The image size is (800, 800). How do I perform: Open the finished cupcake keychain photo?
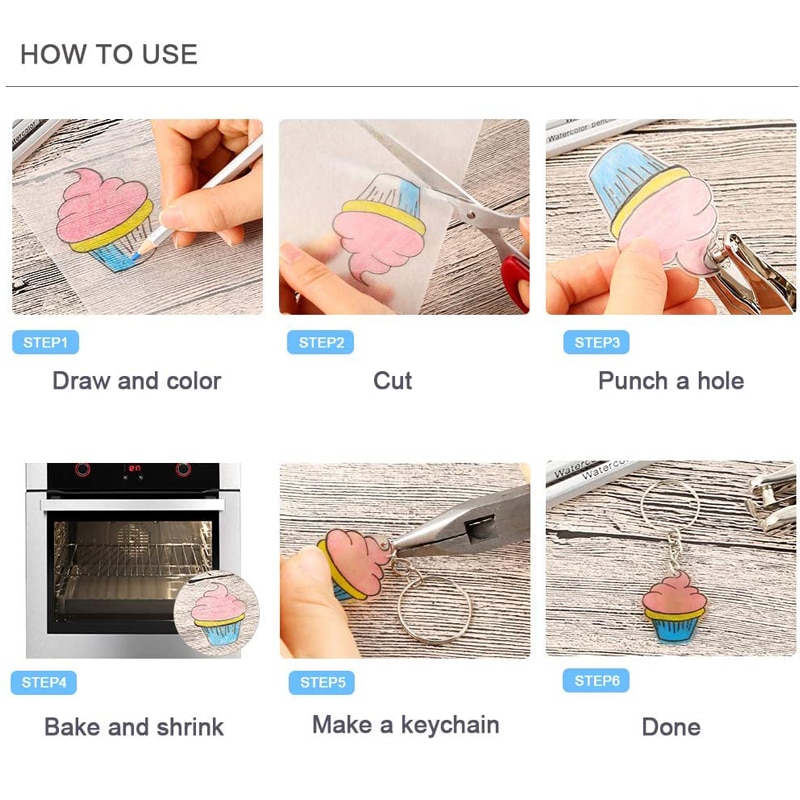tap(671, 559)
